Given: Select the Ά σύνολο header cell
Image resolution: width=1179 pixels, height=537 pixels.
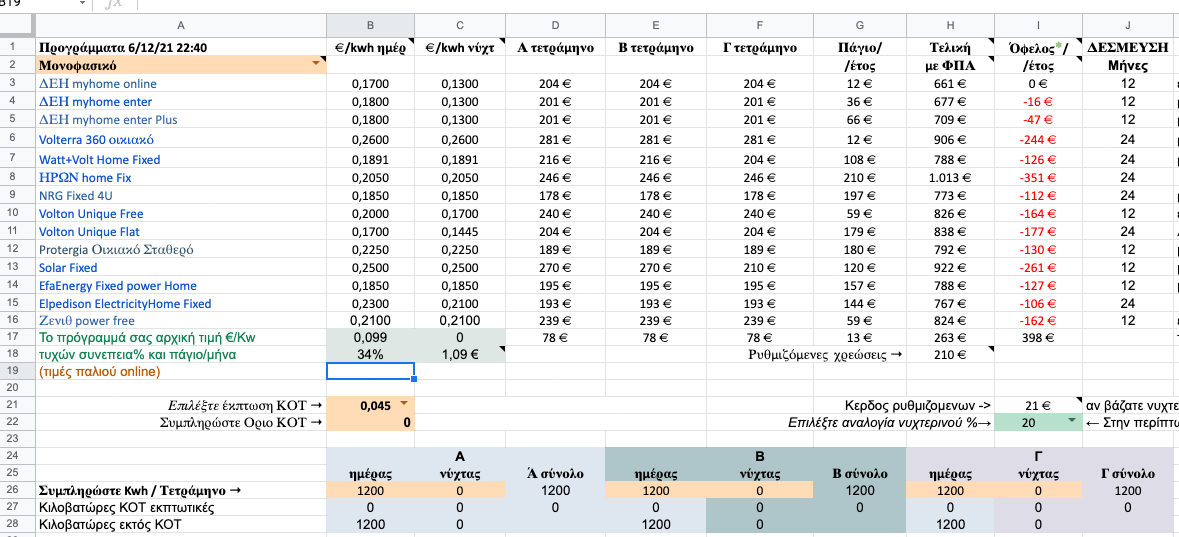Looking at the screenshot, I should (555, 474).
